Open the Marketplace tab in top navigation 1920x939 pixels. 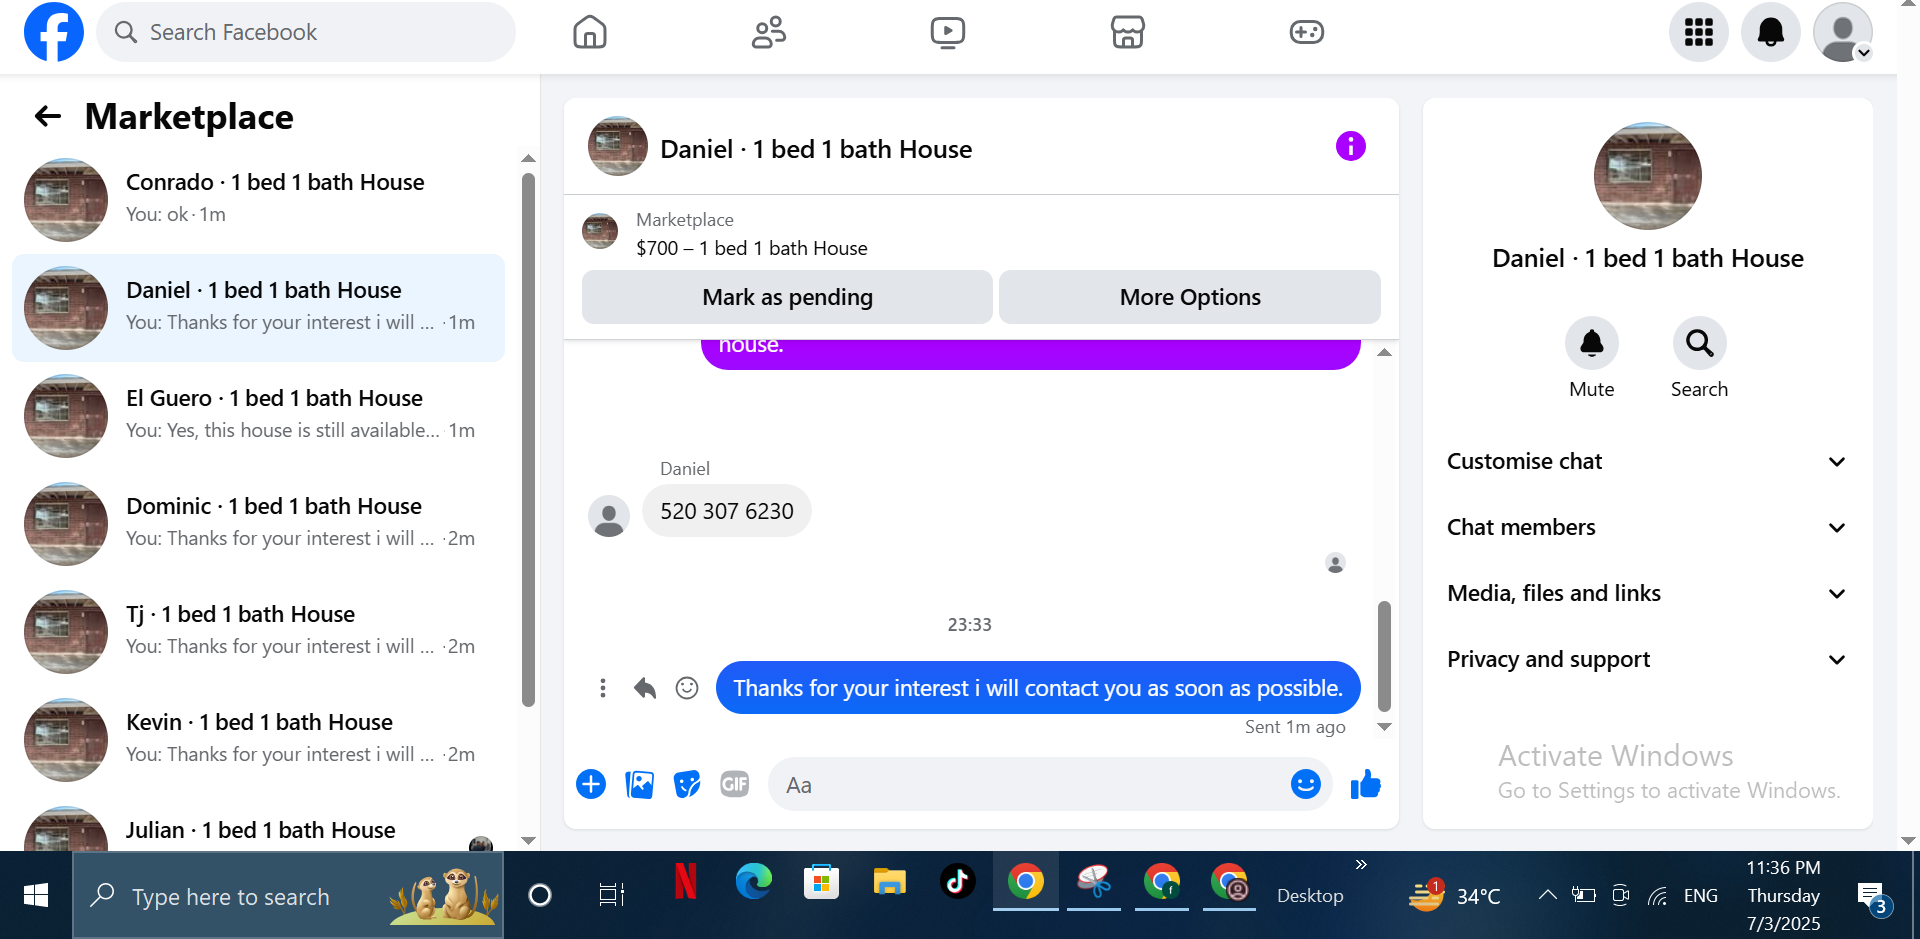1127,32
